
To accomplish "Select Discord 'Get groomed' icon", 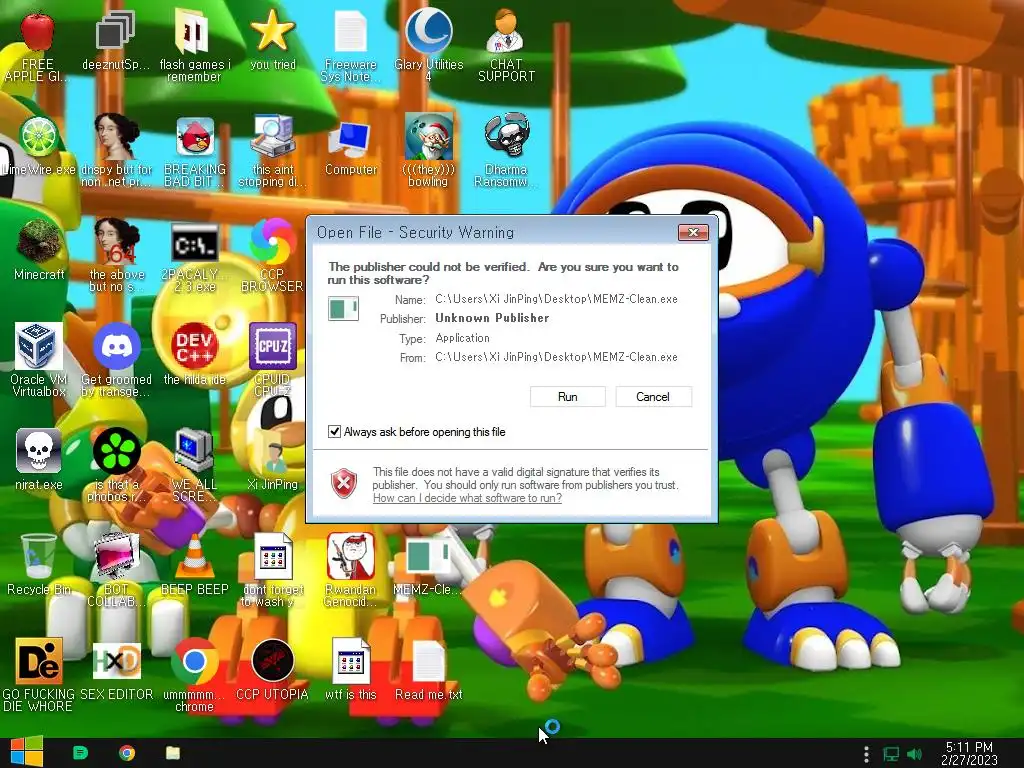I will click(x=116, y=361).
